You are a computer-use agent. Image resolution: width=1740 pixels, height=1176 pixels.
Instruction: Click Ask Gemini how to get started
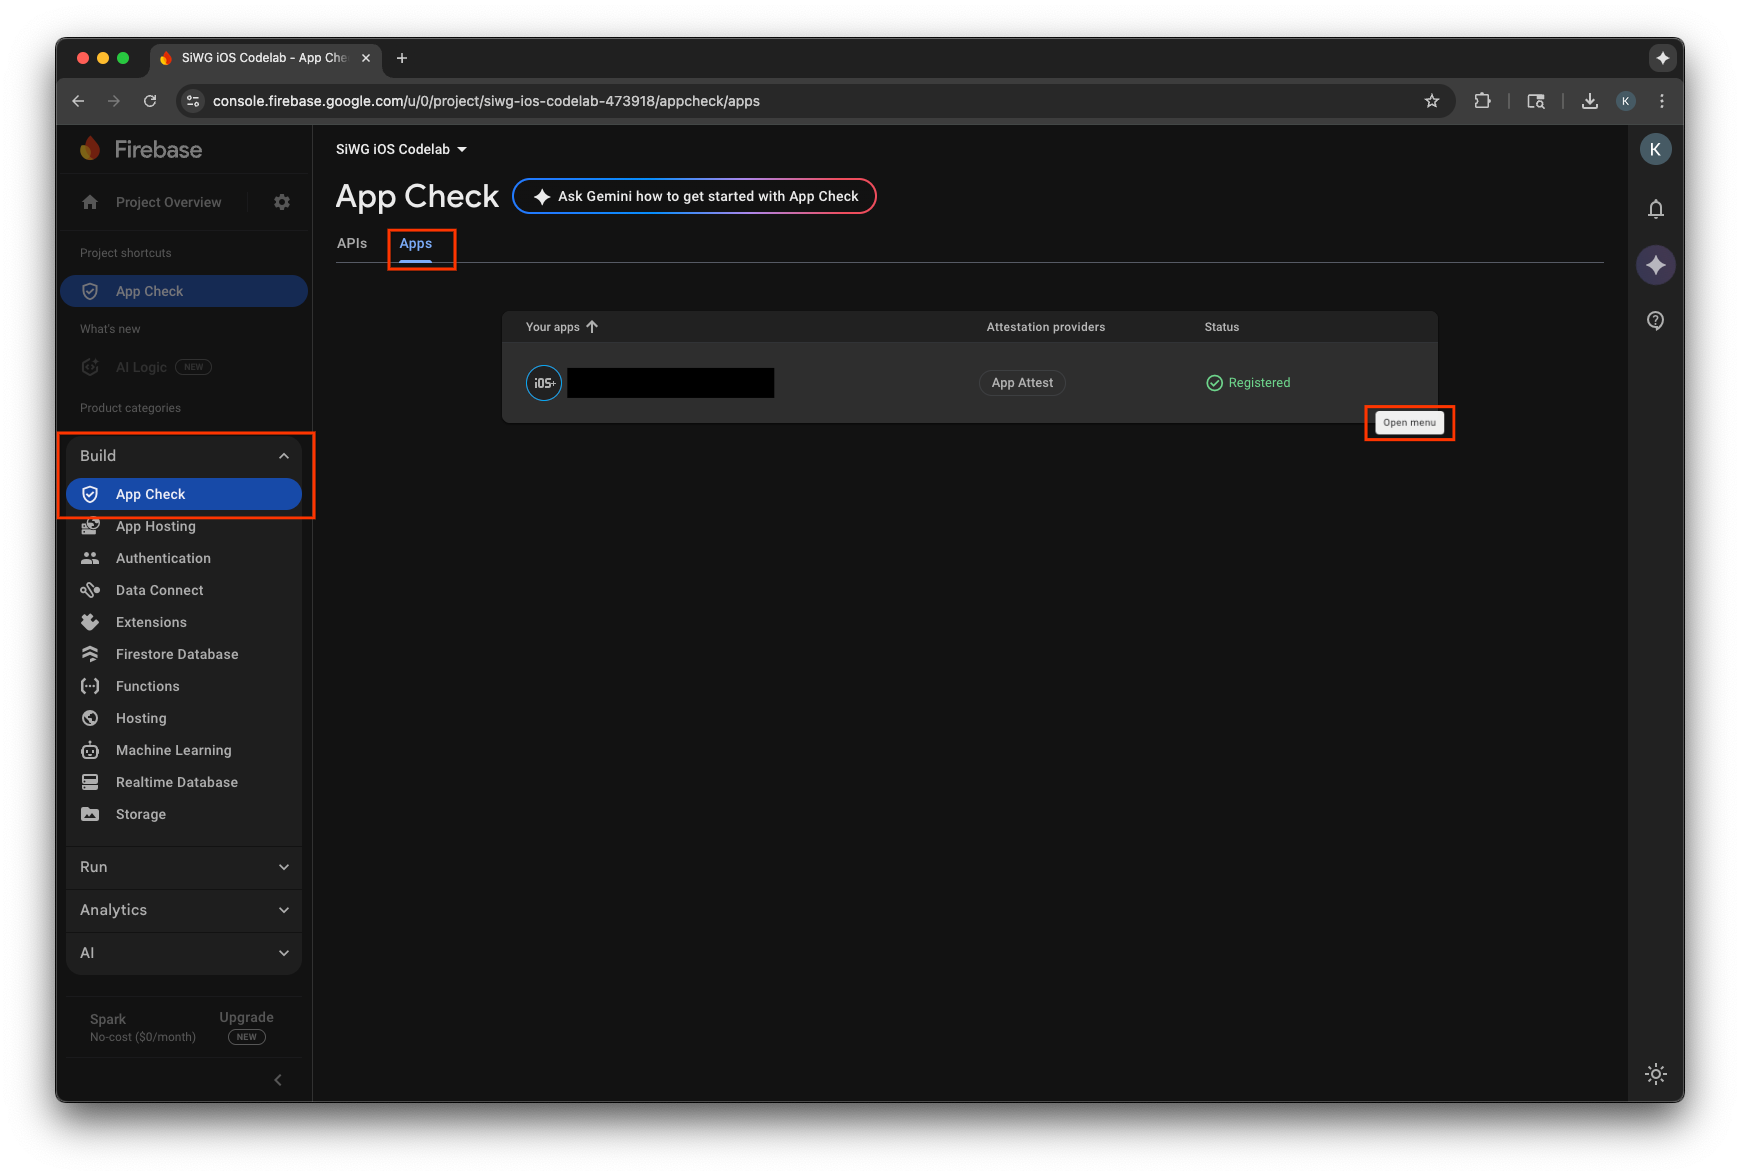coord(694,196)
